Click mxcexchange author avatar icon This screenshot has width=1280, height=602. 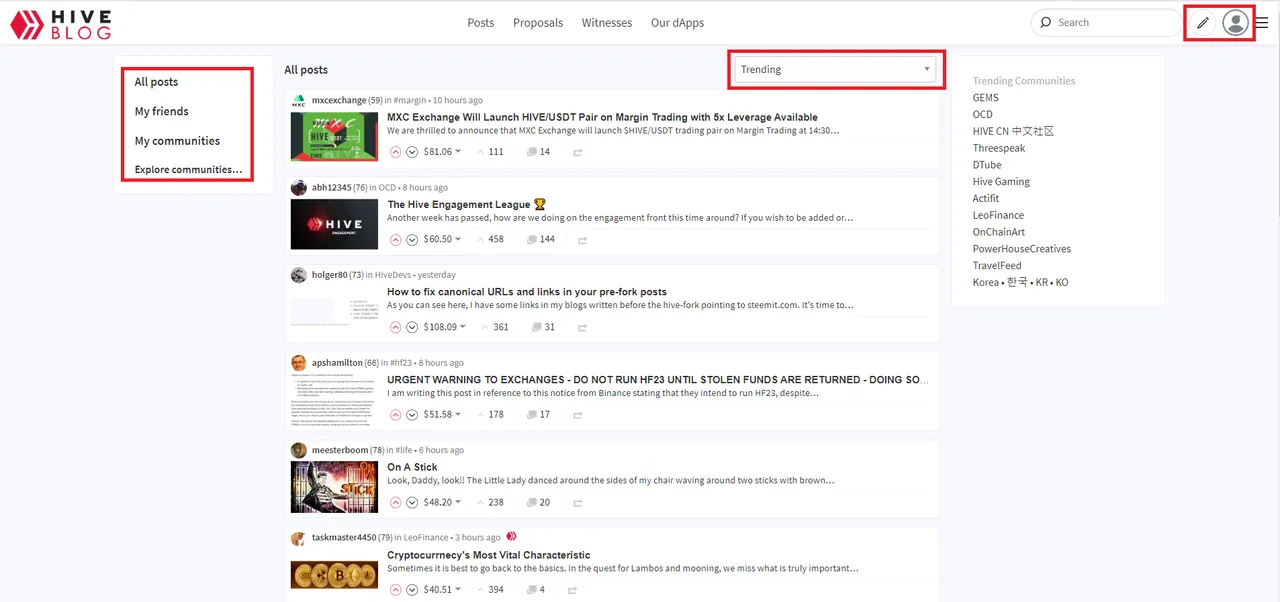(298, 100)
